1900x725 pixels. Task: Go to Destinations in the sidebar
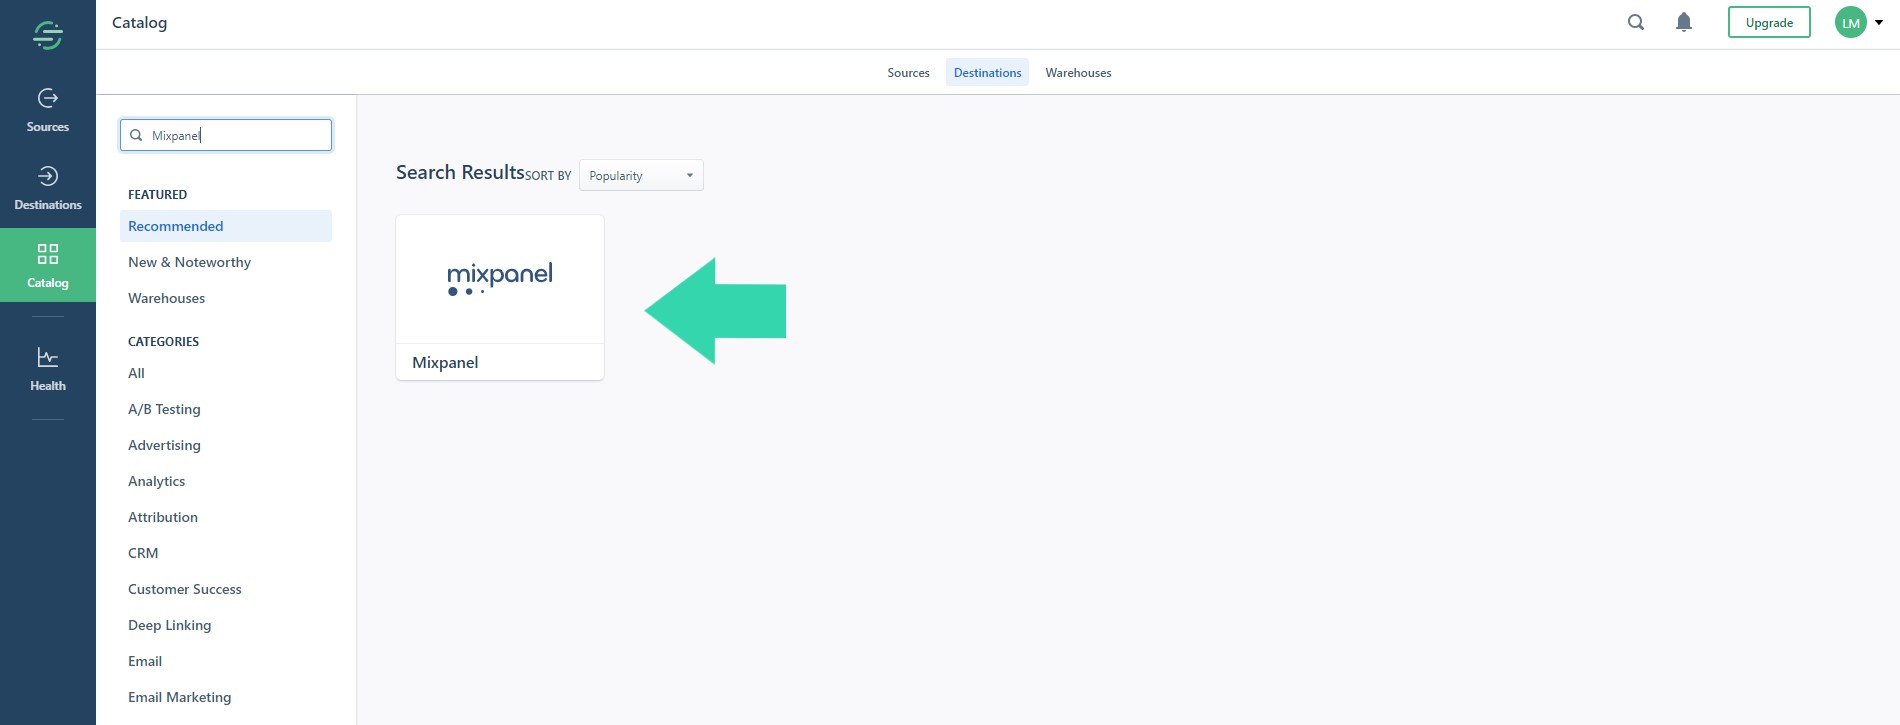pos(48,188)
